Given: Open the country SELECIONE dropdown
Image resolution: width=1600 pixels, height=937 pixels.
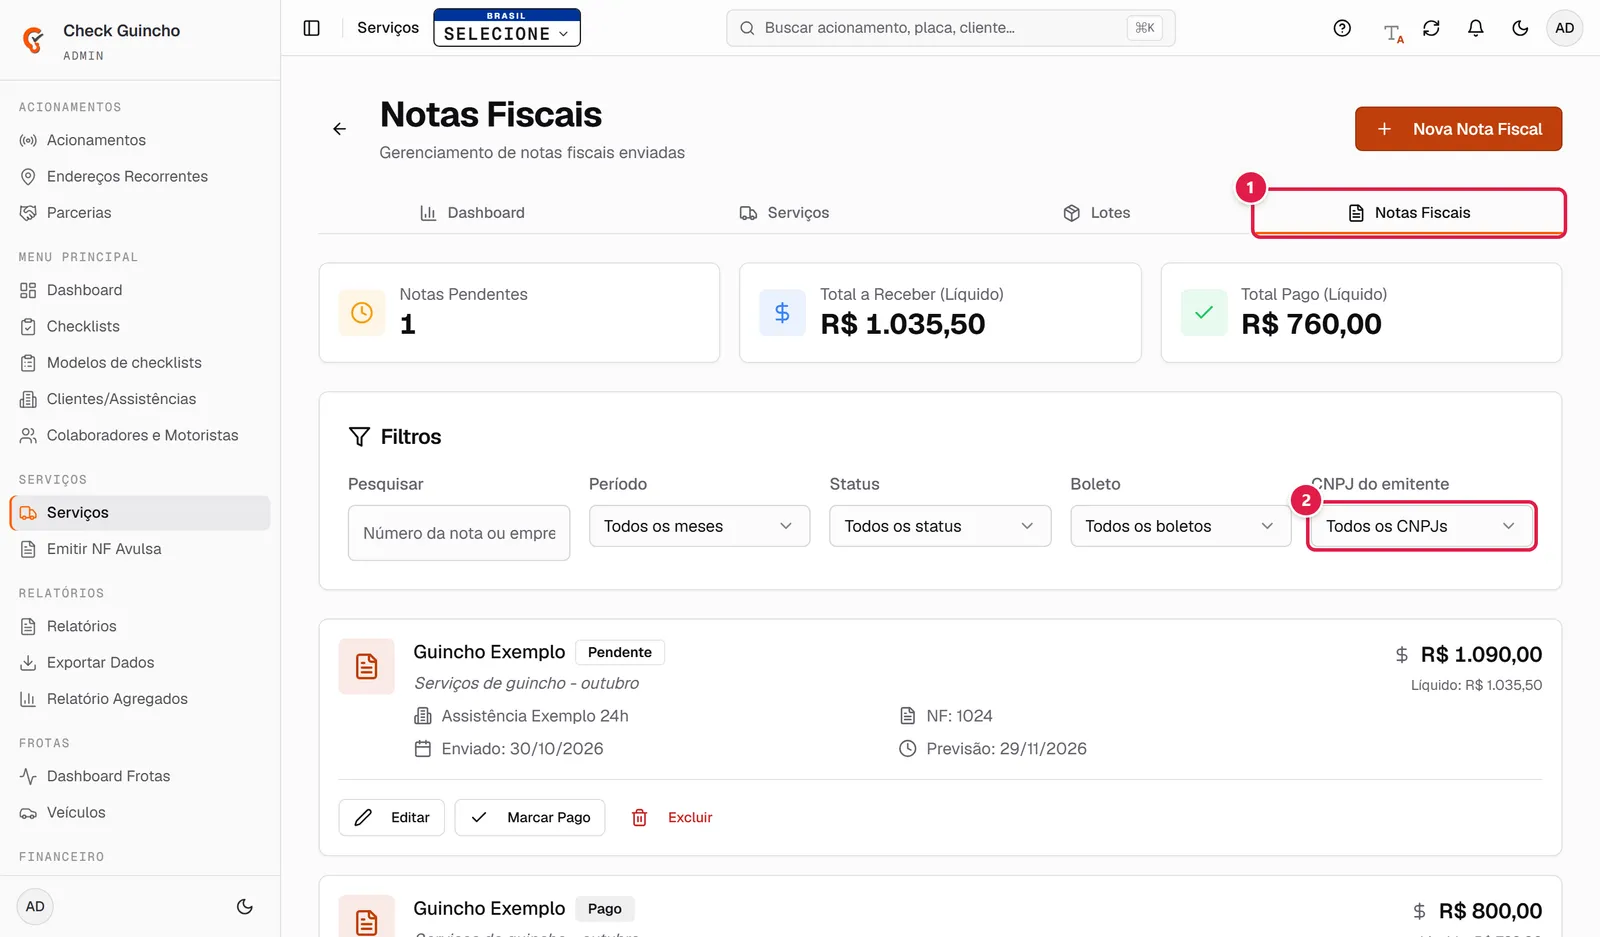Looking at the screenshot, I should coord(507,28).
